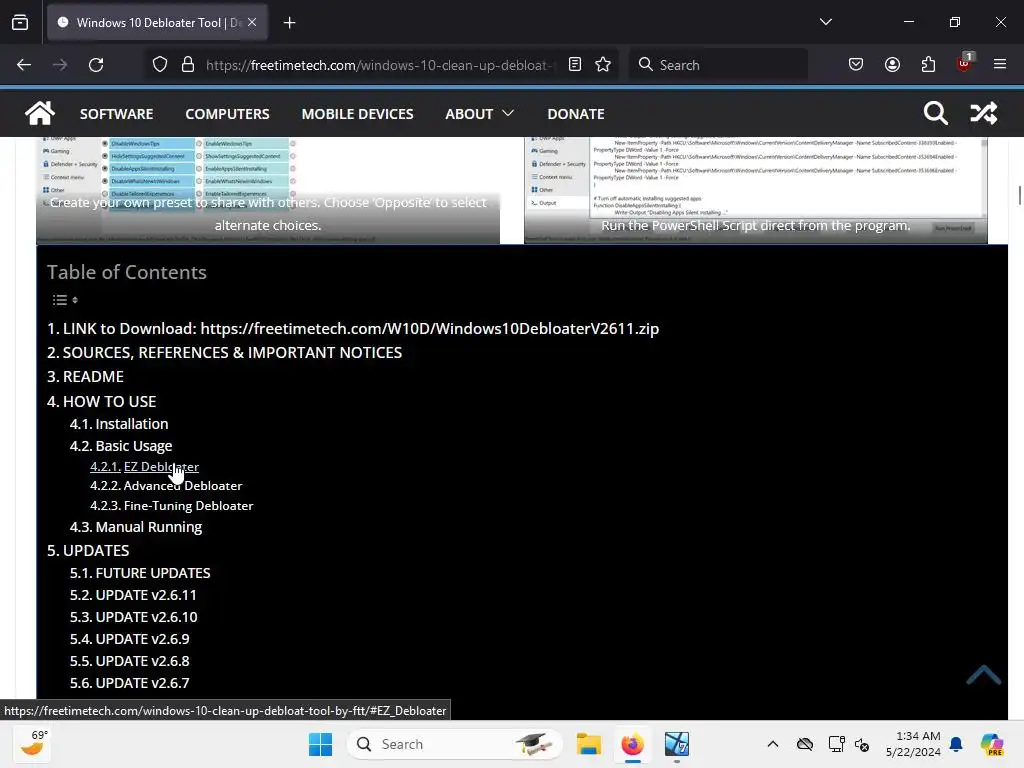Bookmark this page with the star icon

click(x=603, y=64)
